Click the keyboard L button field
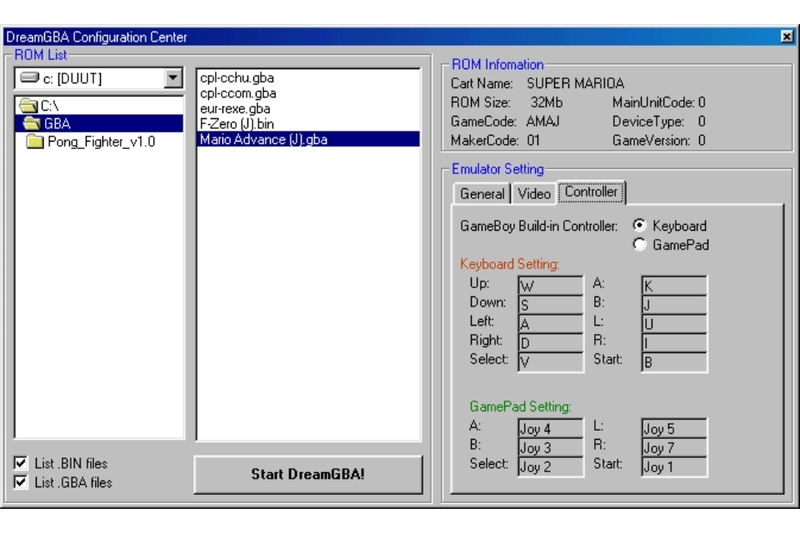Screen dimensions: 800x533 pyautogui.click(x=674, y=323)
